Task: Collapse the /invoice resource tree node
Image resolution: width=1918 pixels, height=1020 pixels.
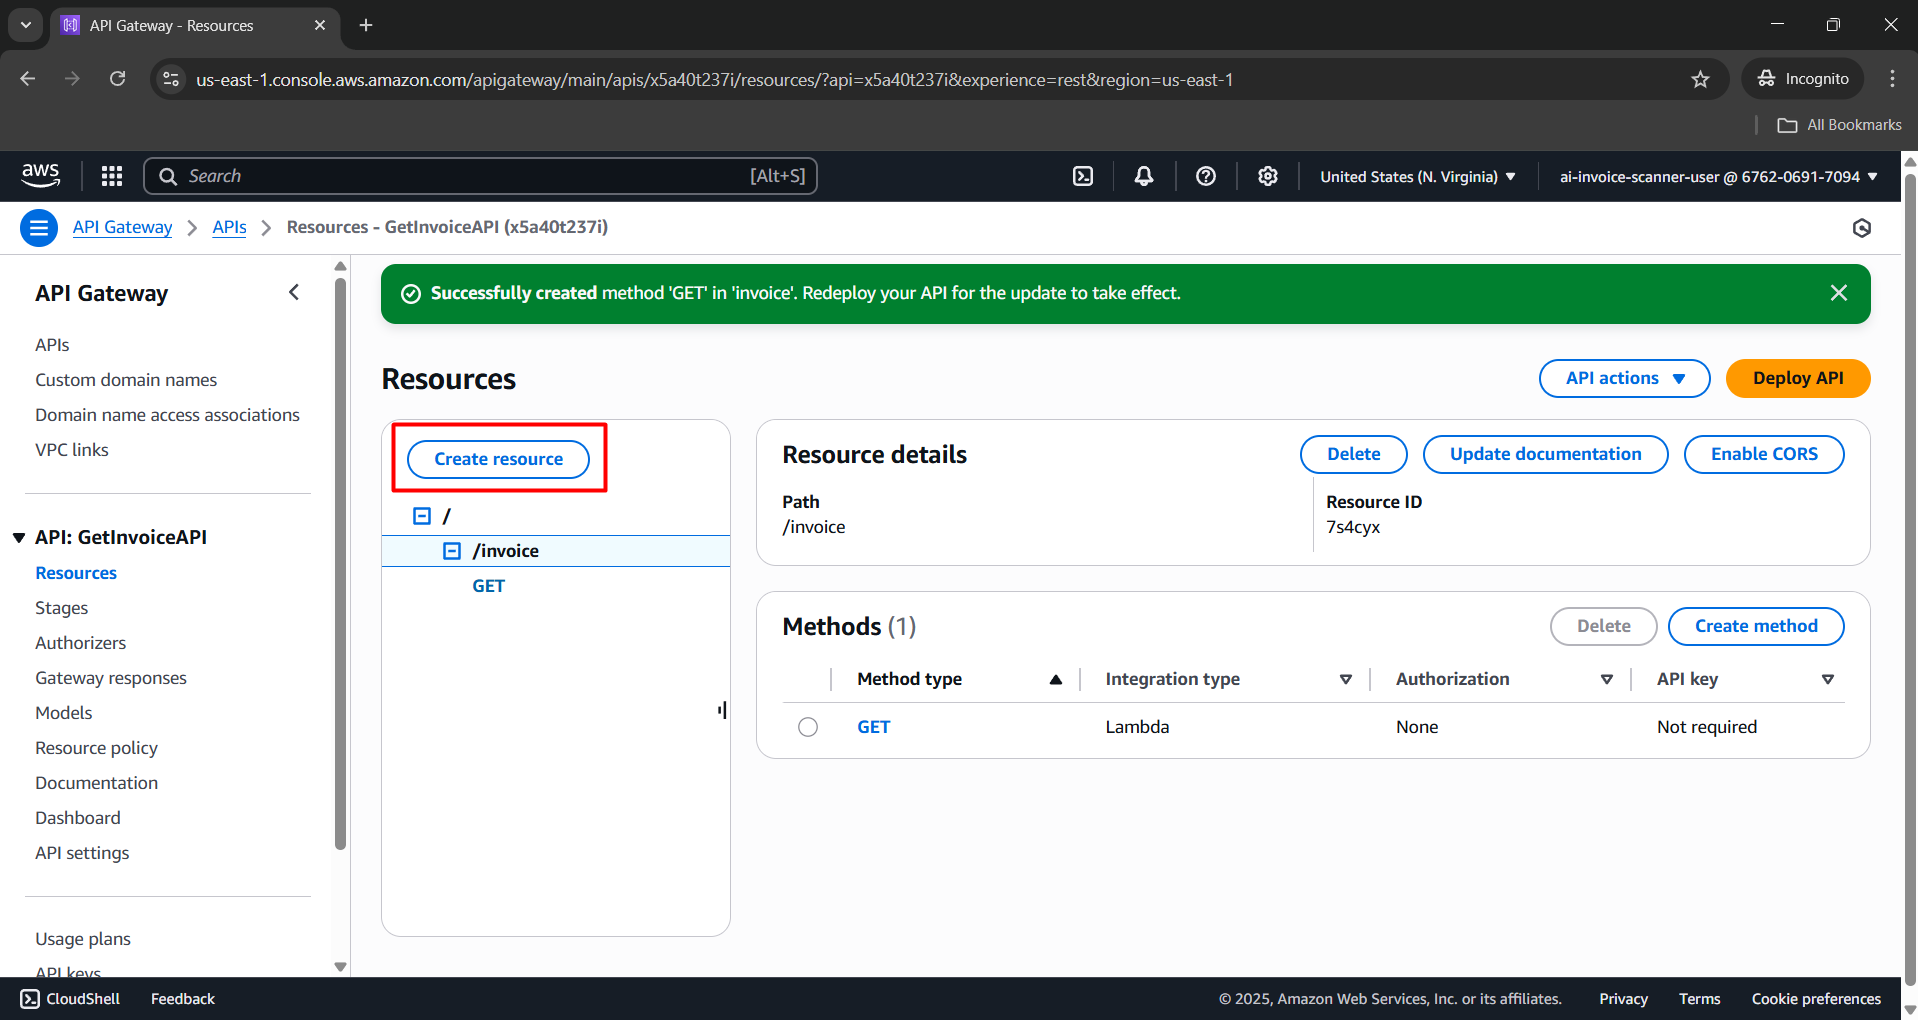Action: [x=452, y=551]
